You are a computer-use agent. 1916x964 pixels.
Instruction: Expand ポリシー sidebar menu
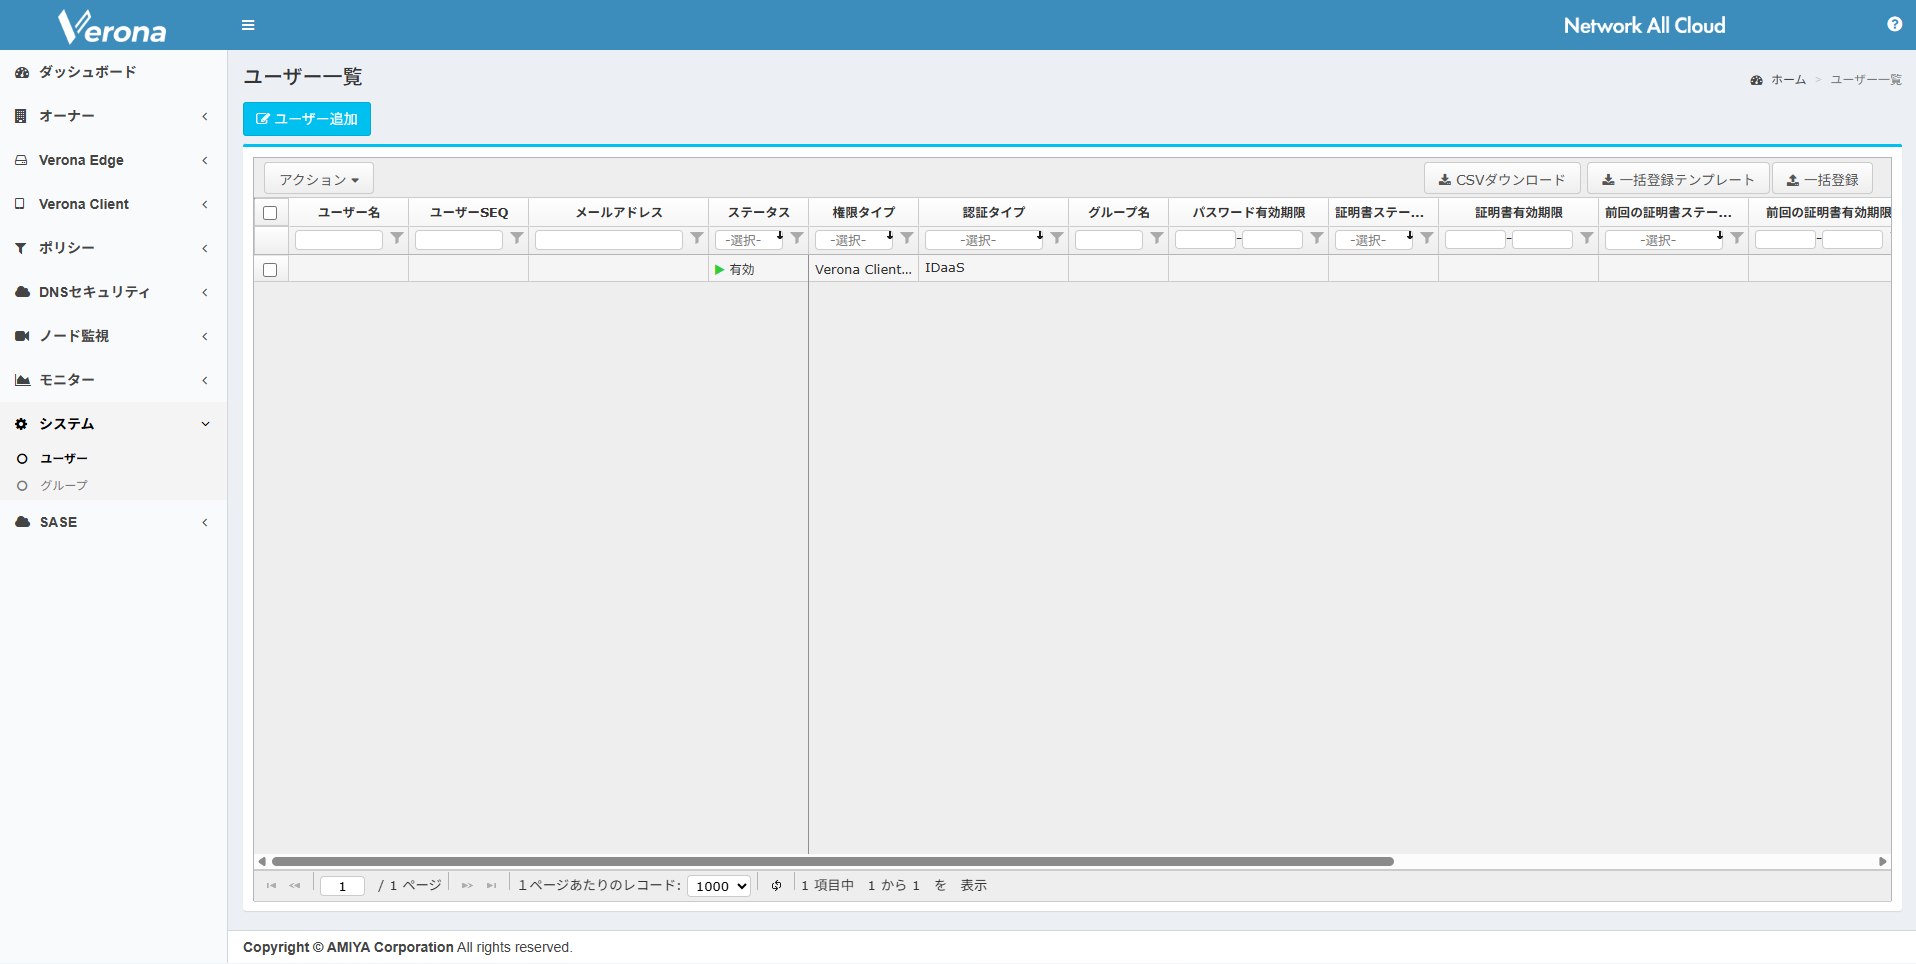tap(113, 248)
